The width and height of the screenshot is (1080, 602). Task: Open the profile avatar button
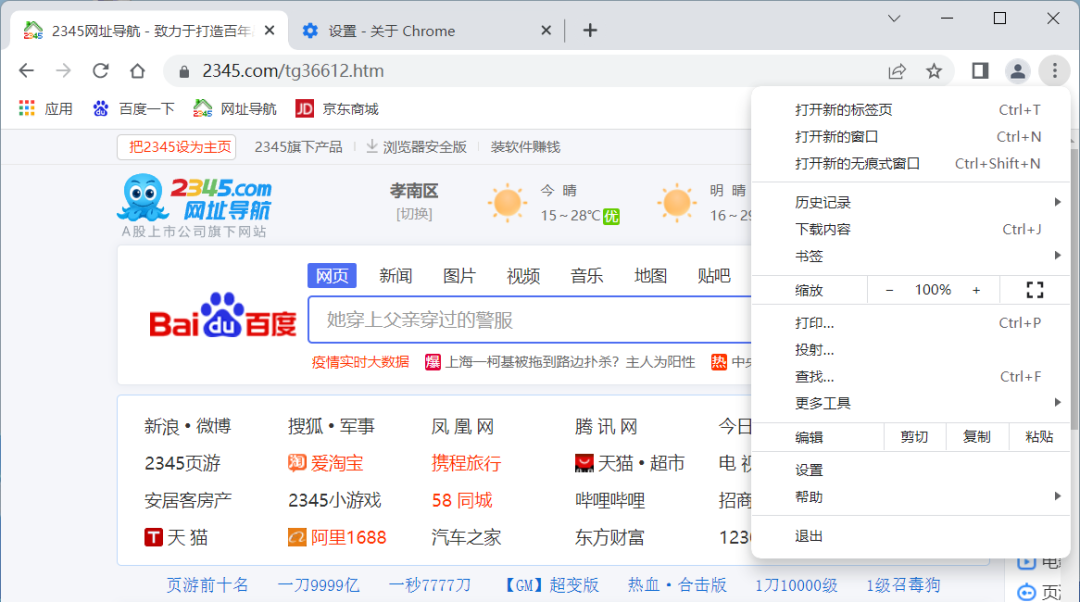coord(1017,71)
